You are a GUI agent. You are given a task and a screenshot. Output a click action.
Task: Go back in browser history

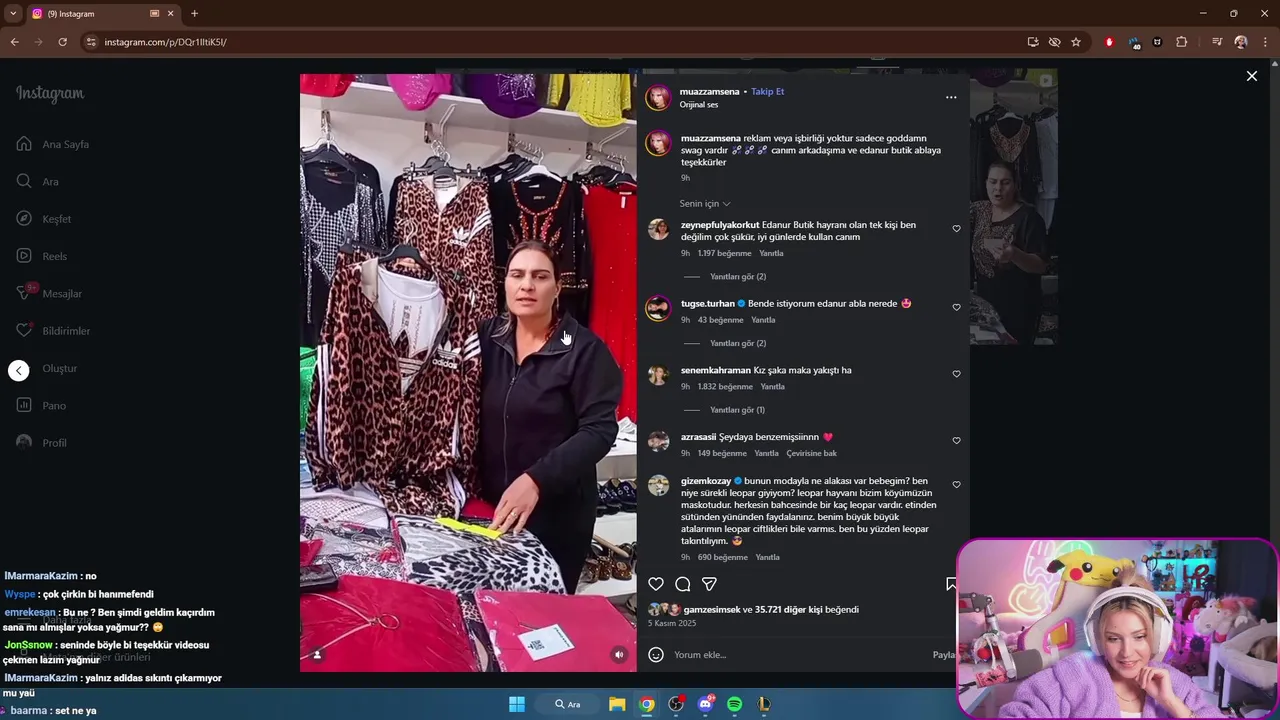(14, 42)
